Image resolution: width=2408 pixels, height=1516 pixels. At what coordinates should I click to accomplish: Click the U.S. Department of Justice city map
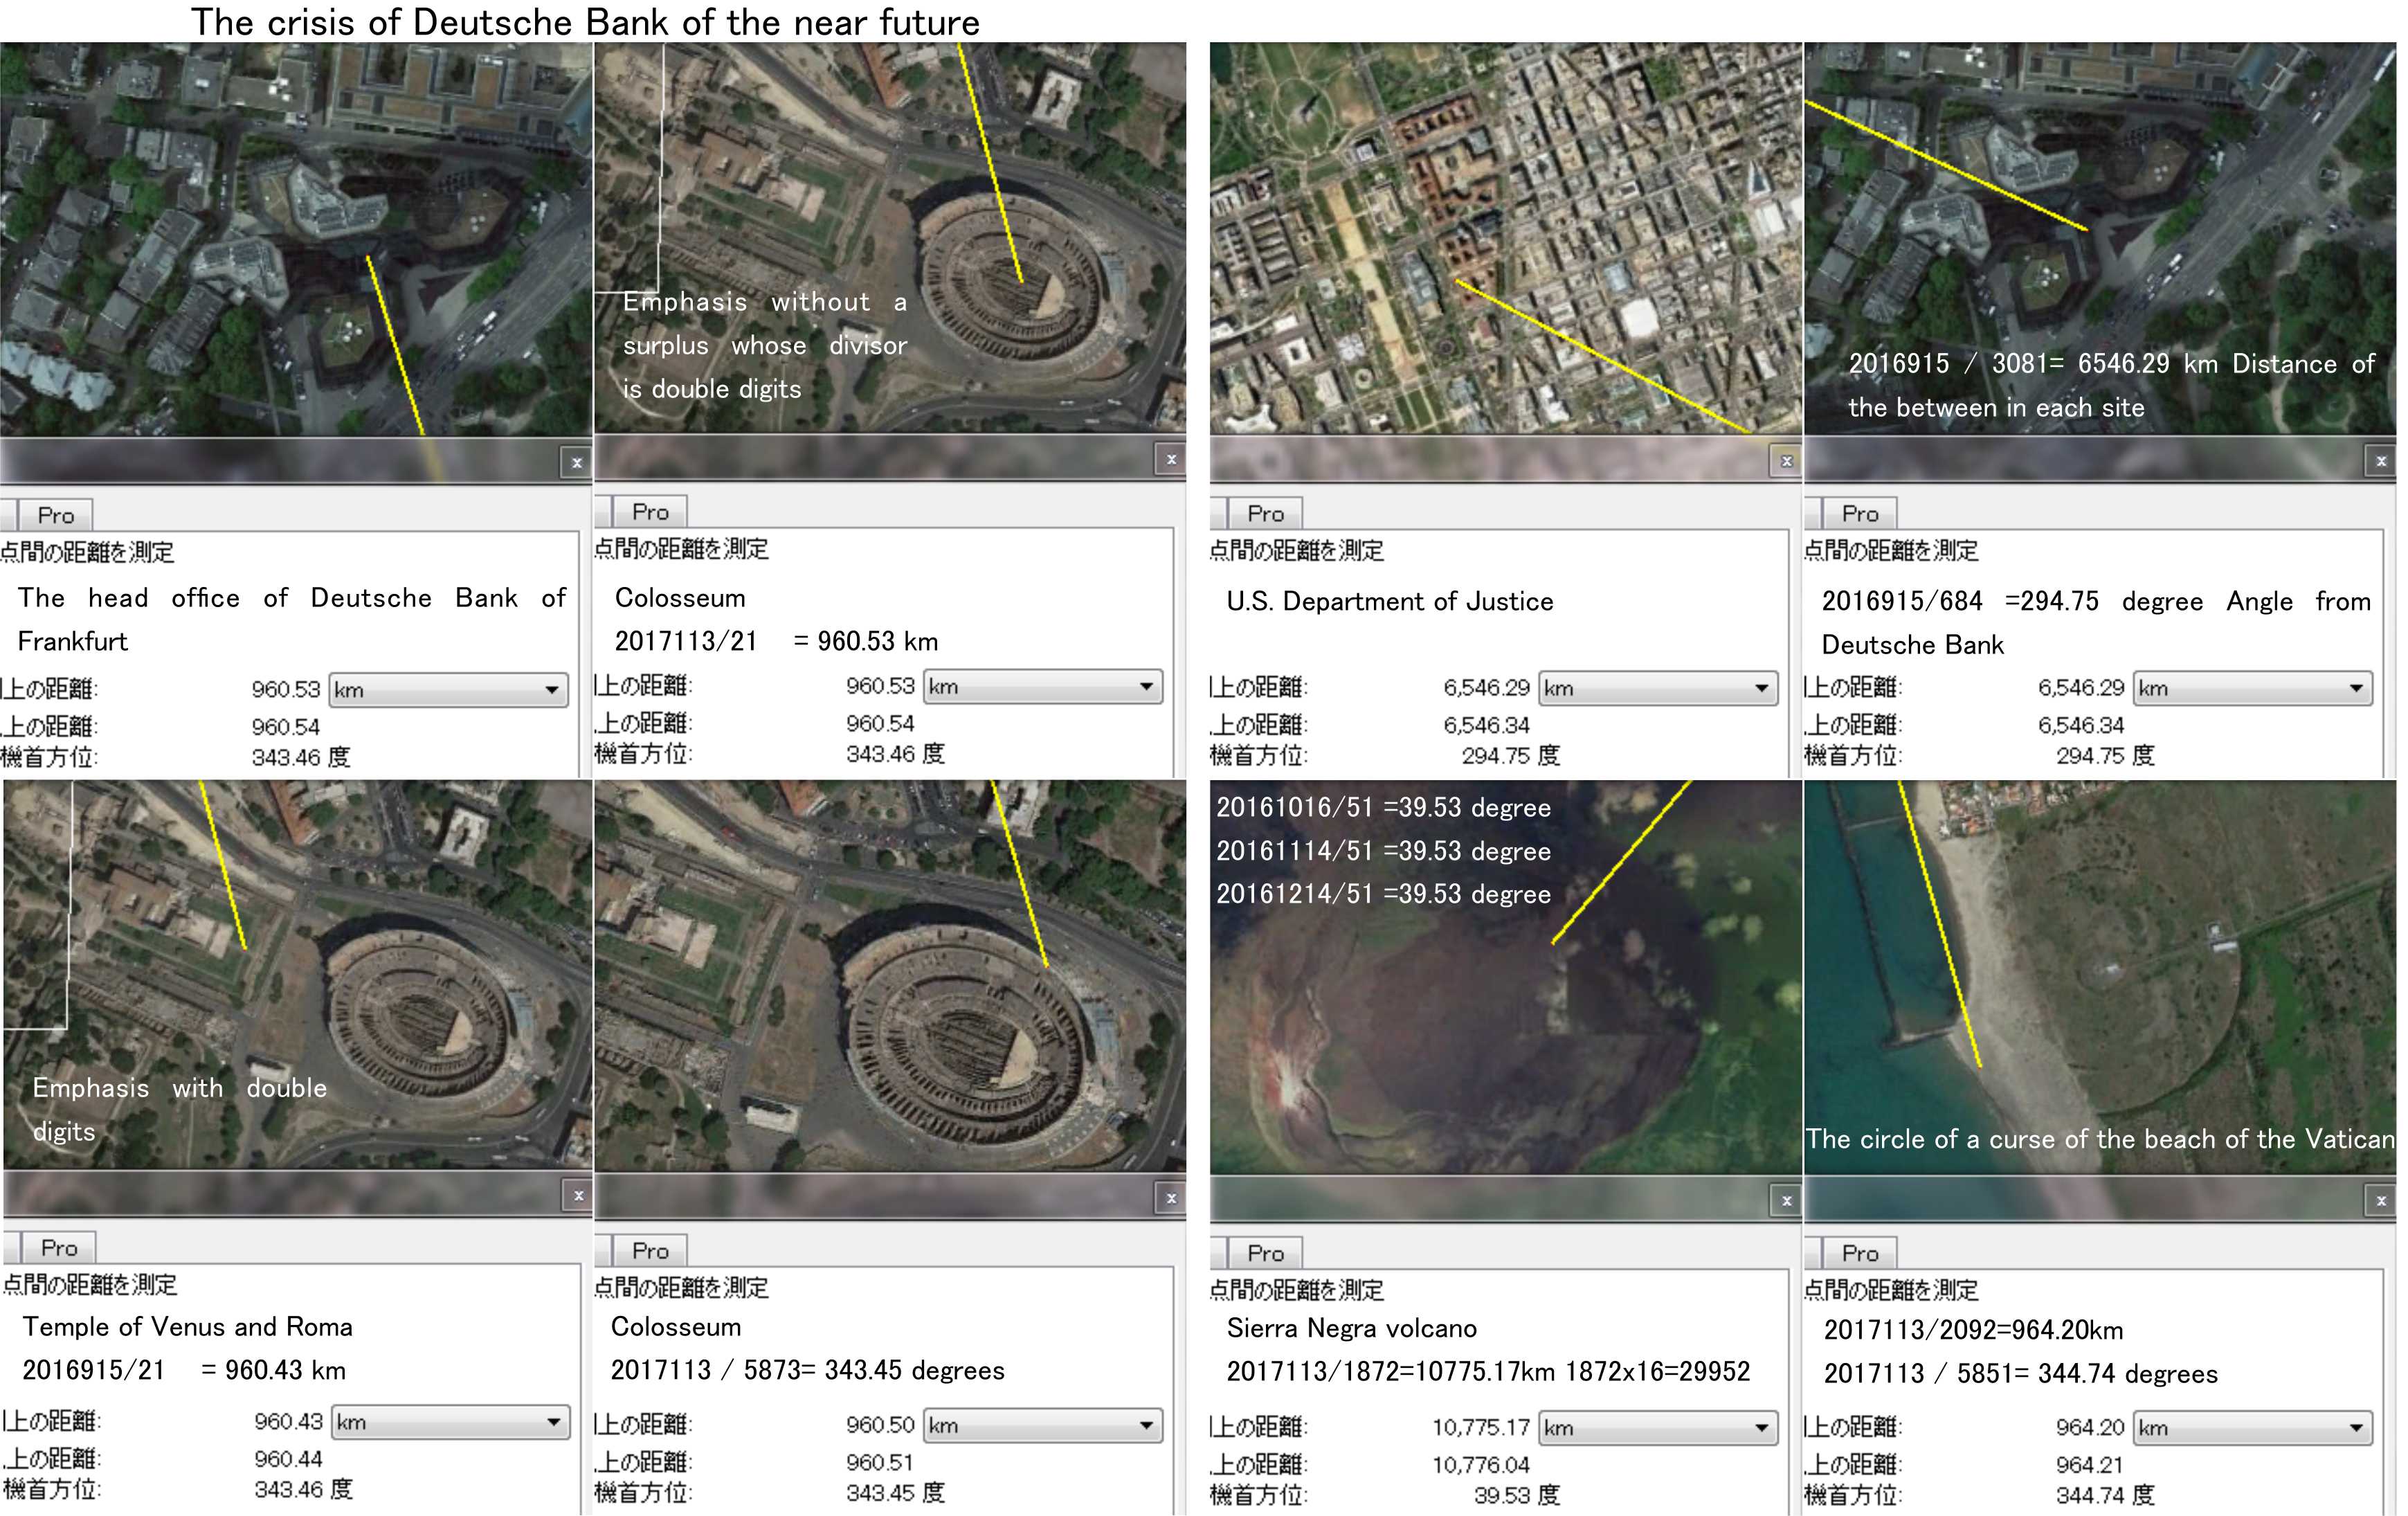pos(1506,238)
